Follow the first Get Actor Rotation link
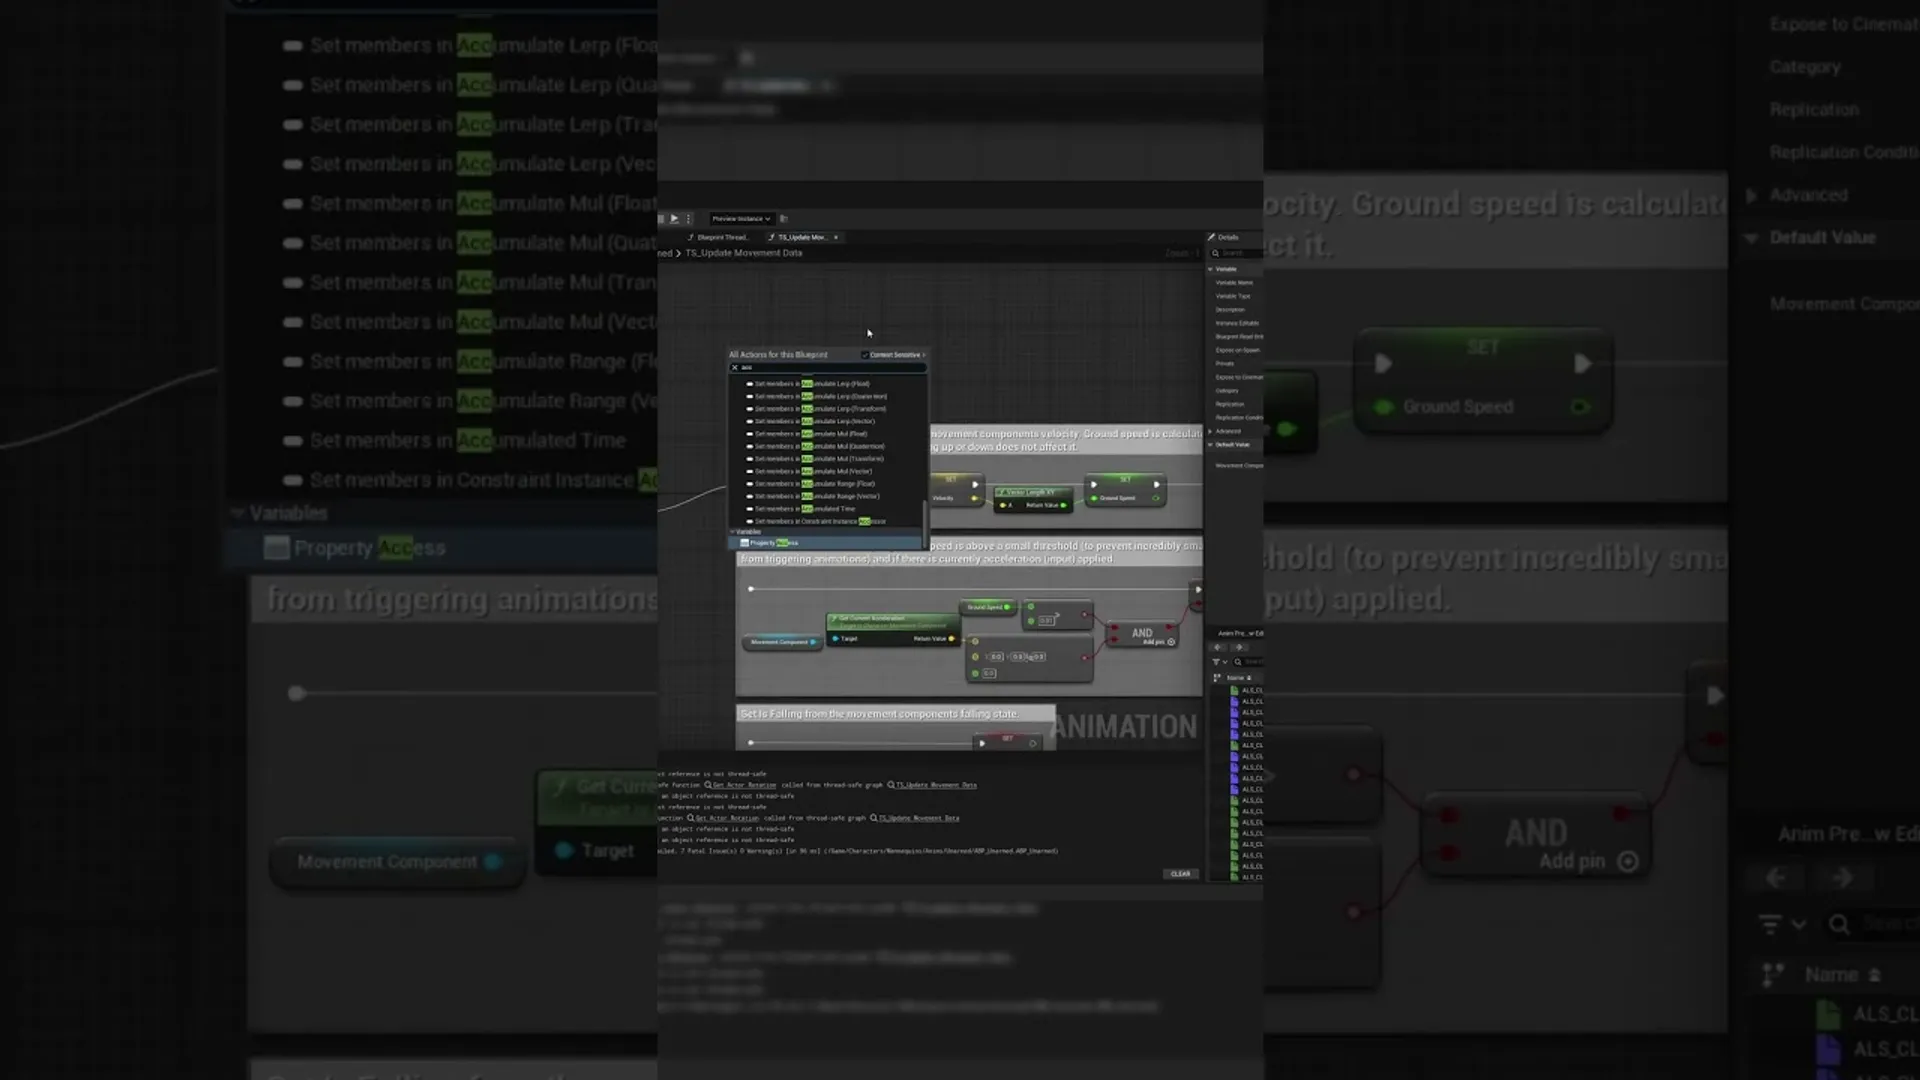Image resolution: width=1920 pixels, height=1080 pixels. click(744, 785)
